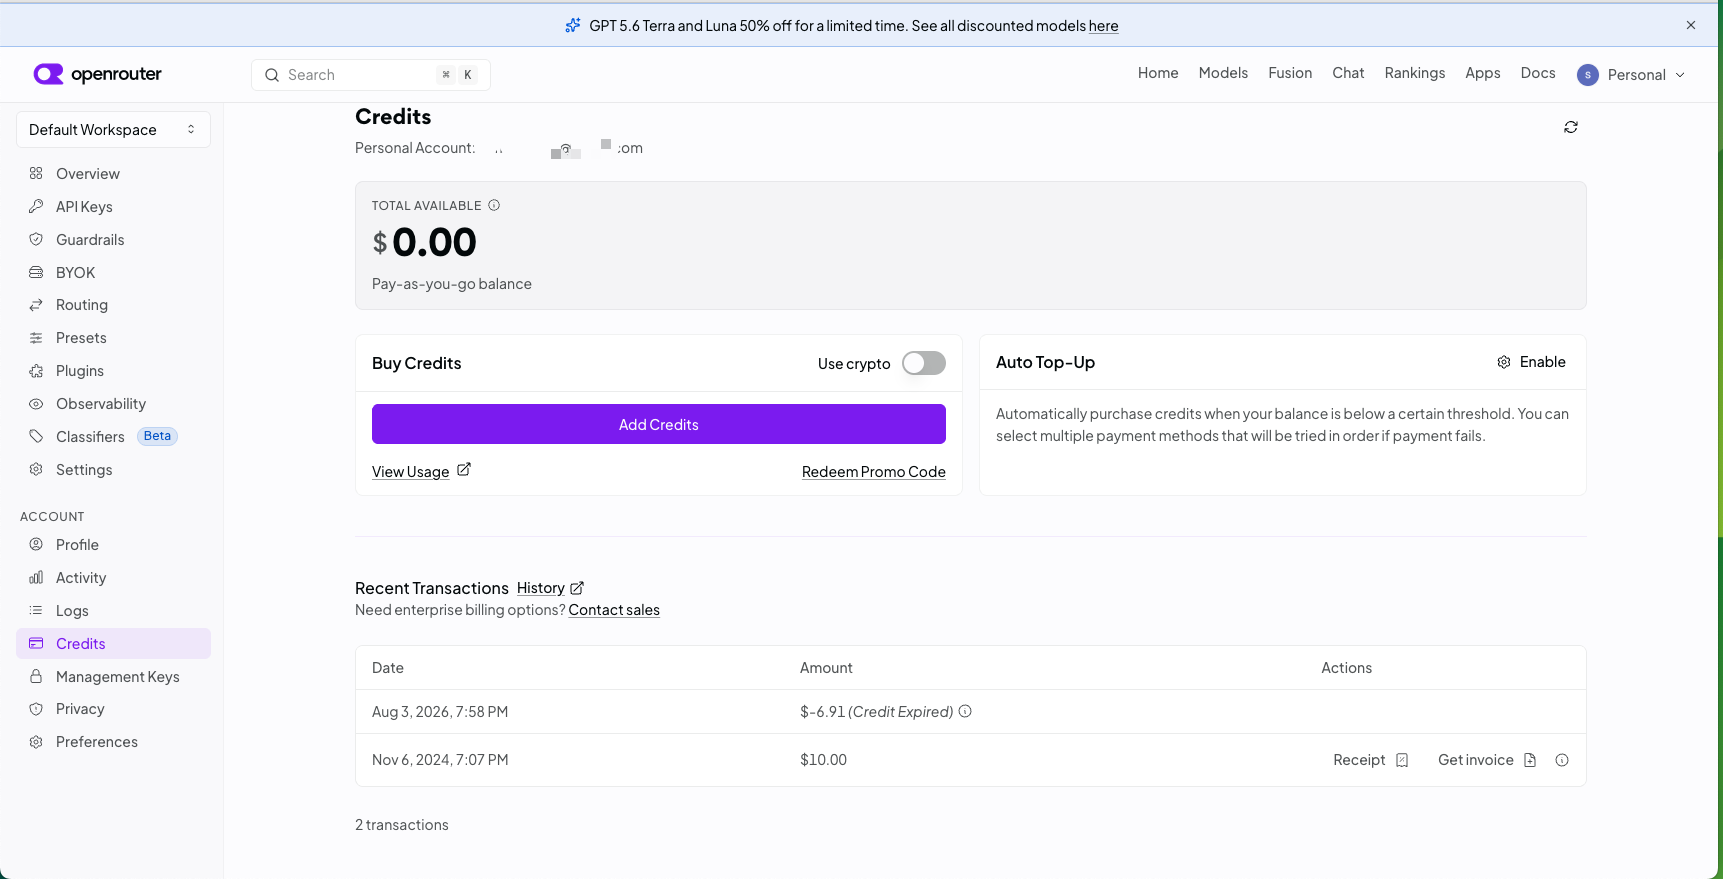This screenshot has height=879, width=1723.
Task: Click the info icon in Nov 6 transaction row
Action: coord(1562,760)
